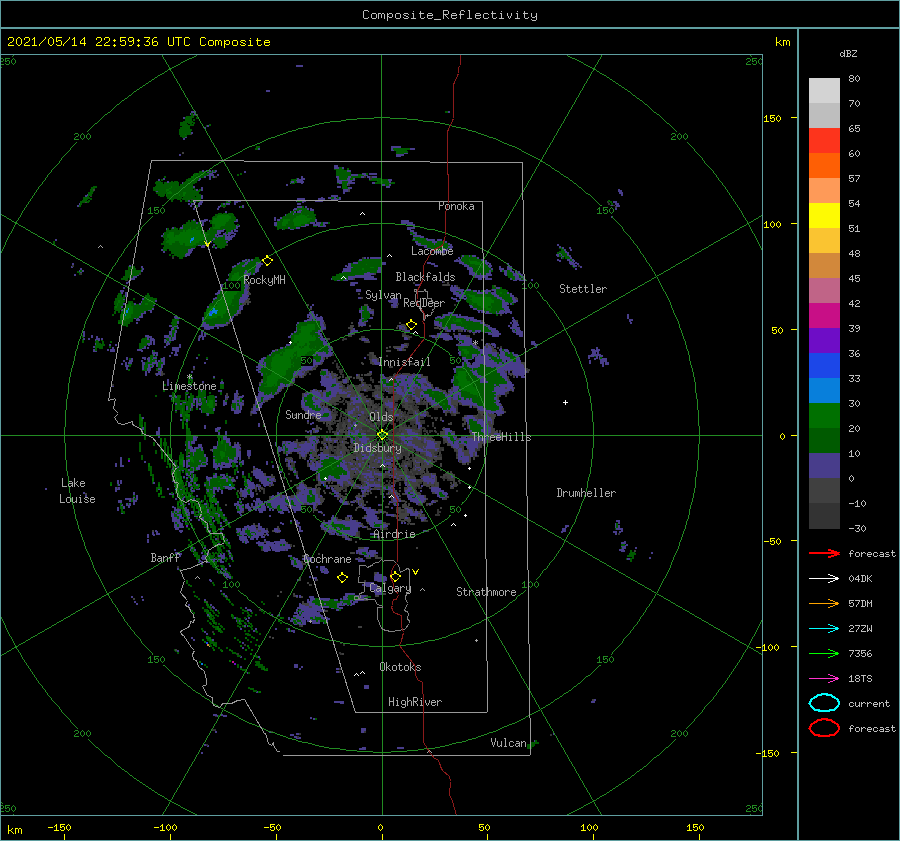The height and width of the screenshot is (841, 900).
Task: Click the red forecast ellipse legend icon
Action: tap(824, 728)
